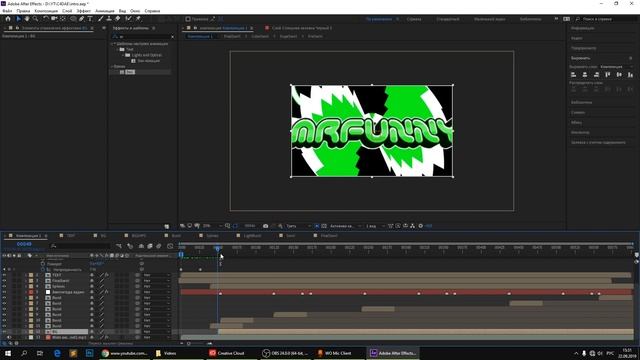
Task: Toggle the transparency grid in viewer
Action: 324,226
